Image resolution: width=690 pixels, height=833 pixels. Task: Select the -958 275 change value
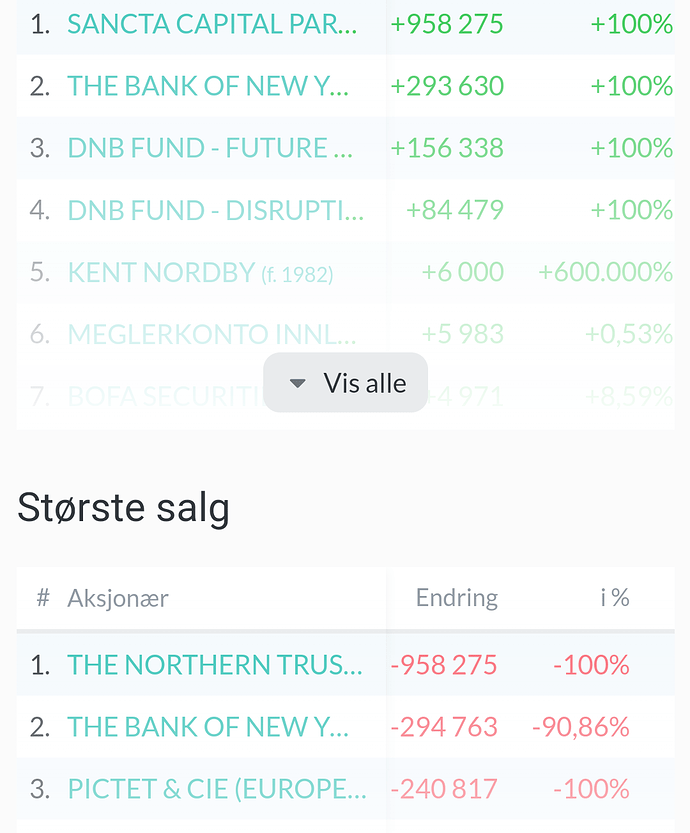(x=444, y=665)
